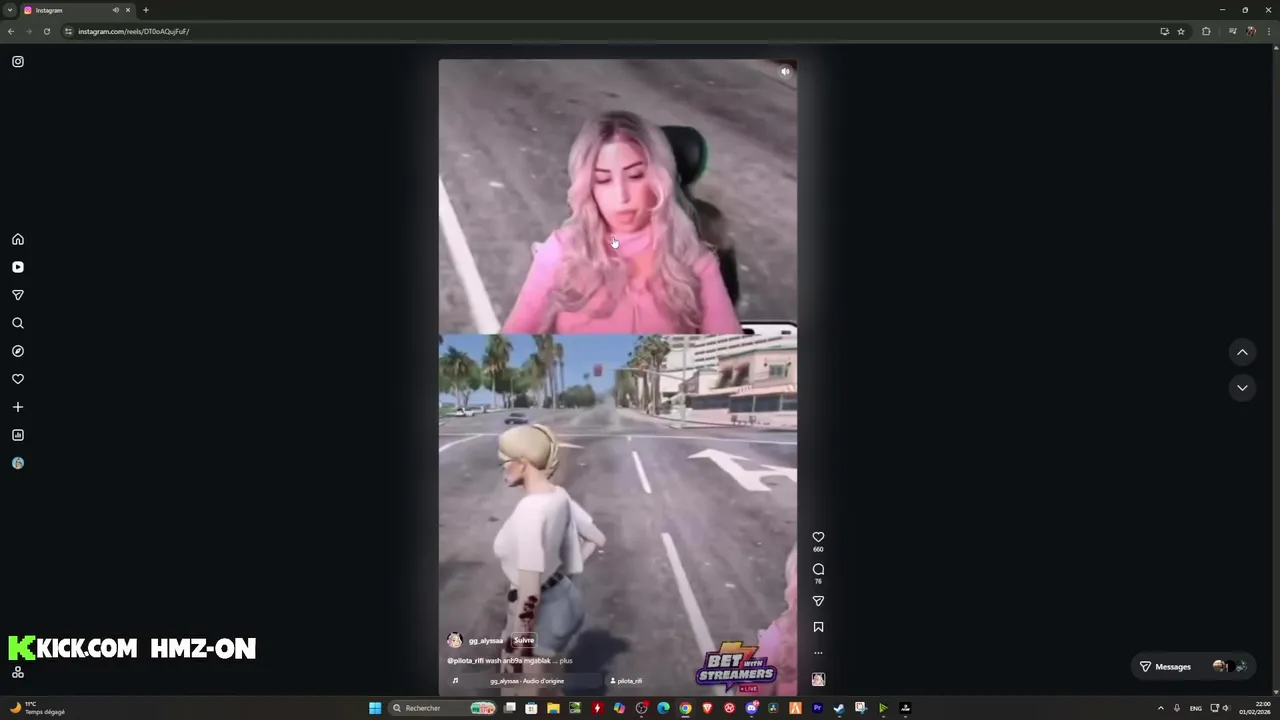Close the Instagram tab
The width and height of the screenshot is (1280, 720).
[128, 10]
